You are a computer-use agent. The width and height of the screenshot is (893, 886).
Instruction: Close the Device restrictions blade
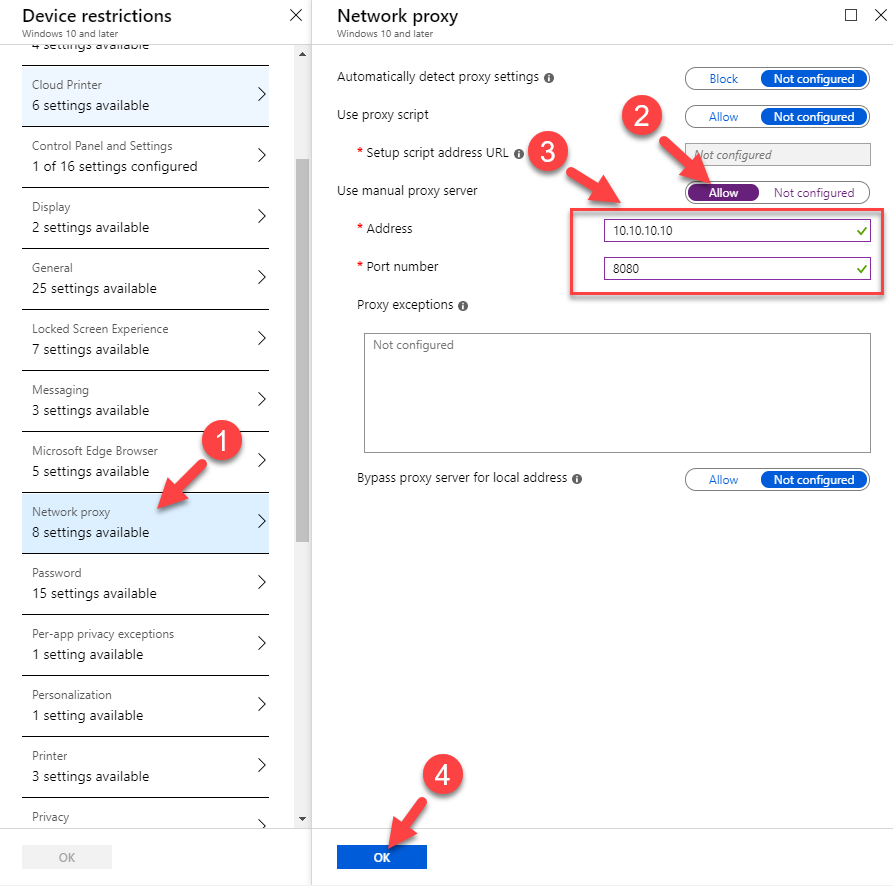coord(296,15)
